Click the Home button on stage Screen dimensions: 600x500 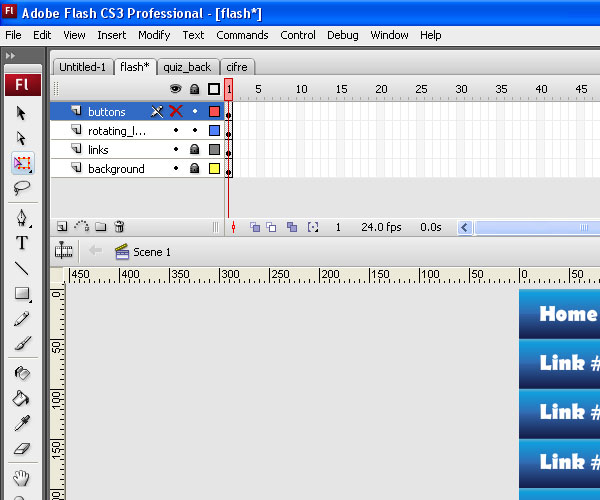coord(559,314)
